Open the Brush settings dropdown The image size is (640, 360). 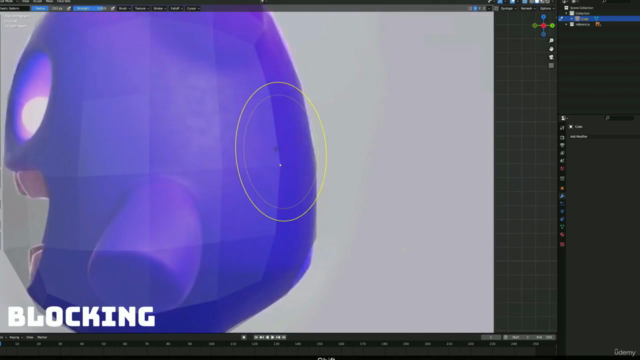pyautogui.click(x=124, y=8)
